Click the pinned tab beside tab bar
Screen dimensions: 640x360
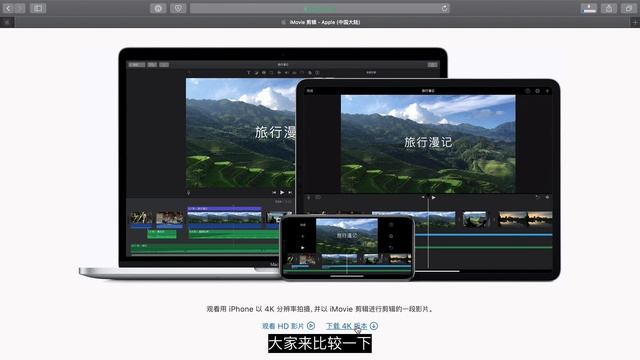point(7,22)
